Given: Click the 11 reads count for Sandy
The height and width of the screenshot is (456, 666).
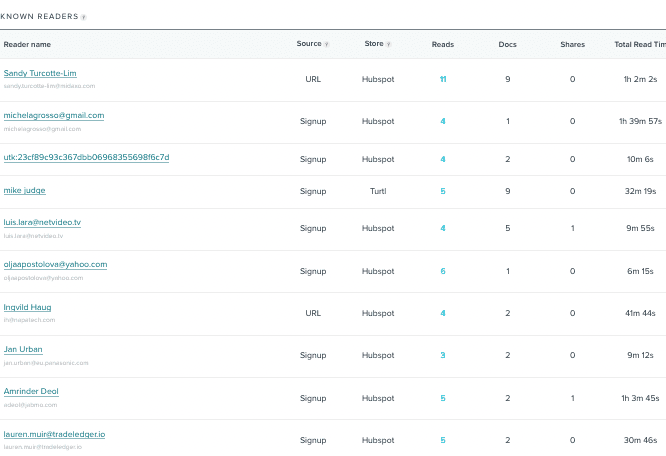Looking at the screenshot, I should click(443, 79).
